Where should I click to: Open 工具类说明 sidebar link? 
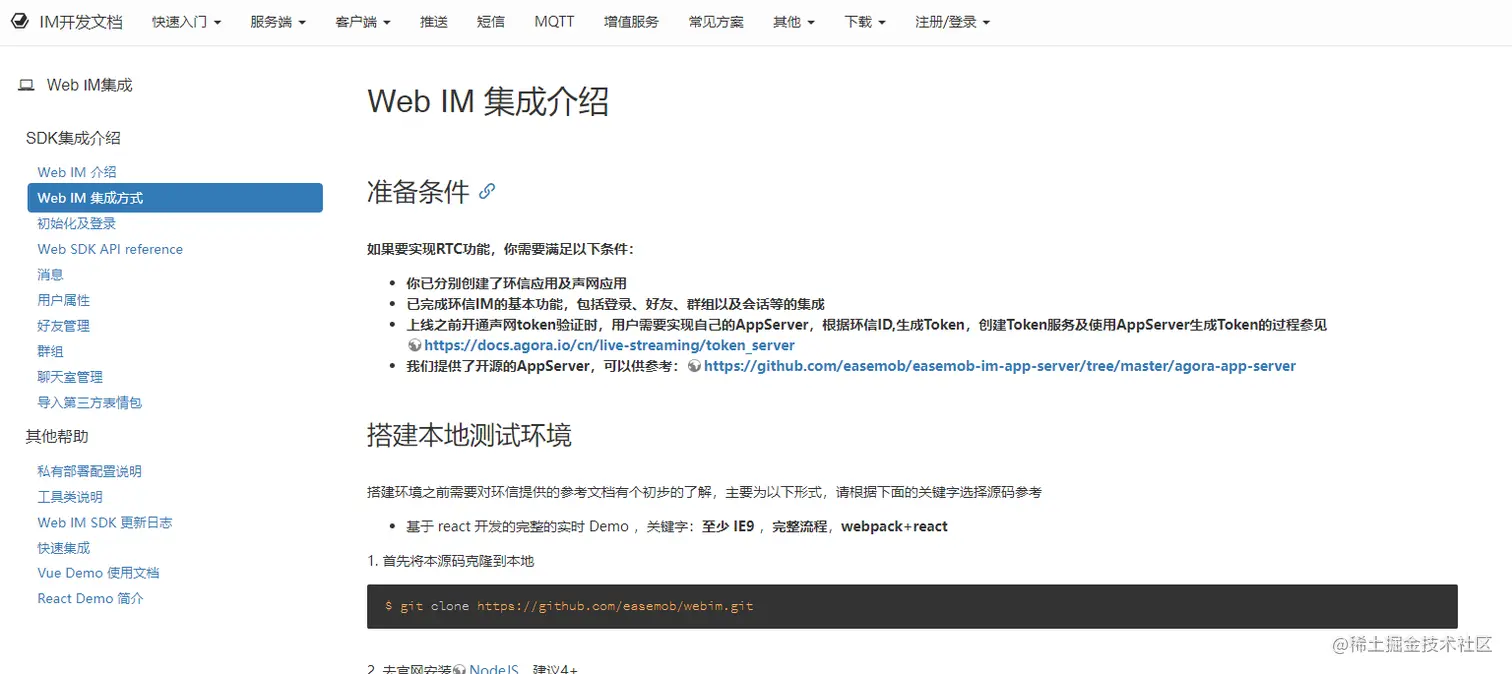[70, 497]
